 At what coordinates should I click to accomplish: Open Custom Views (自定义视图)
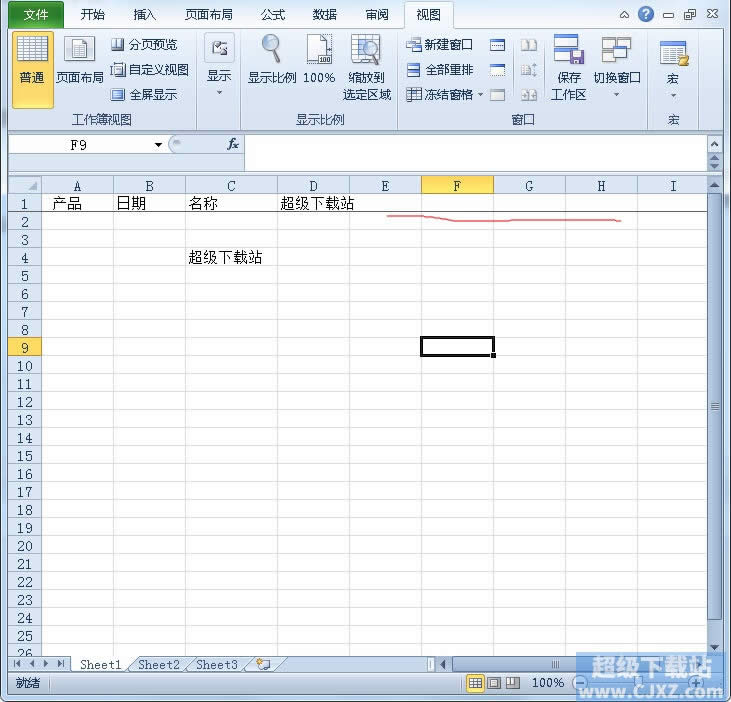(x=150, y=70)
